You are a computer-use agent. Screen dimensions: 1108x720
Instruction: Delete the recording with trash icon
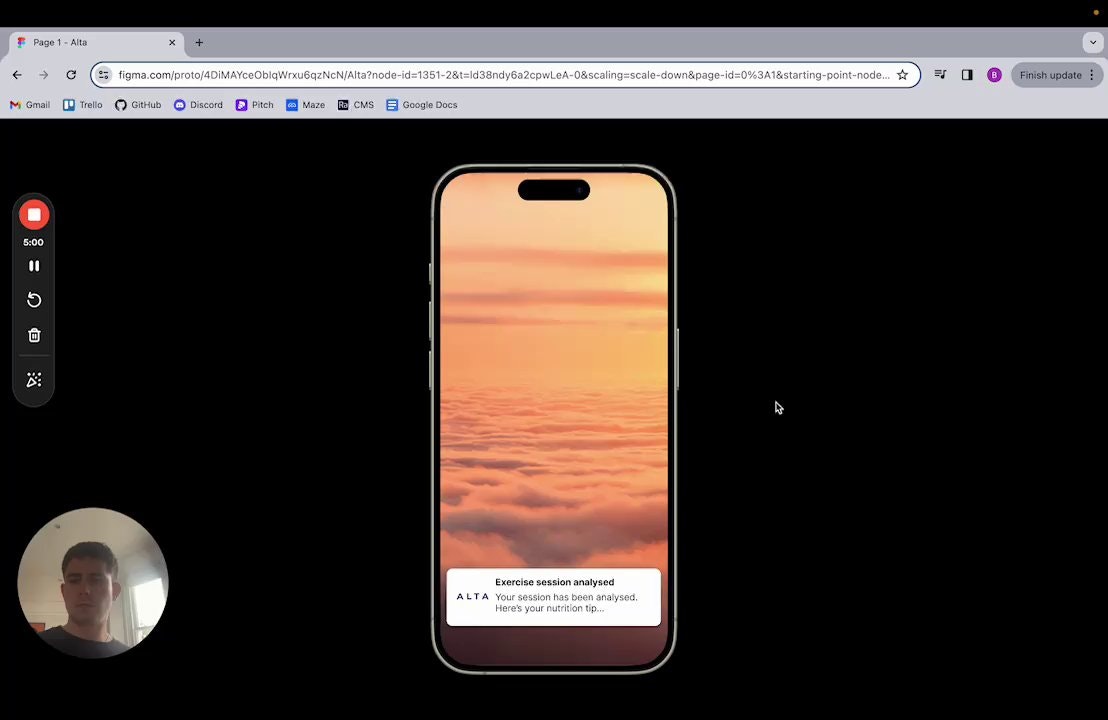(34, 335)
